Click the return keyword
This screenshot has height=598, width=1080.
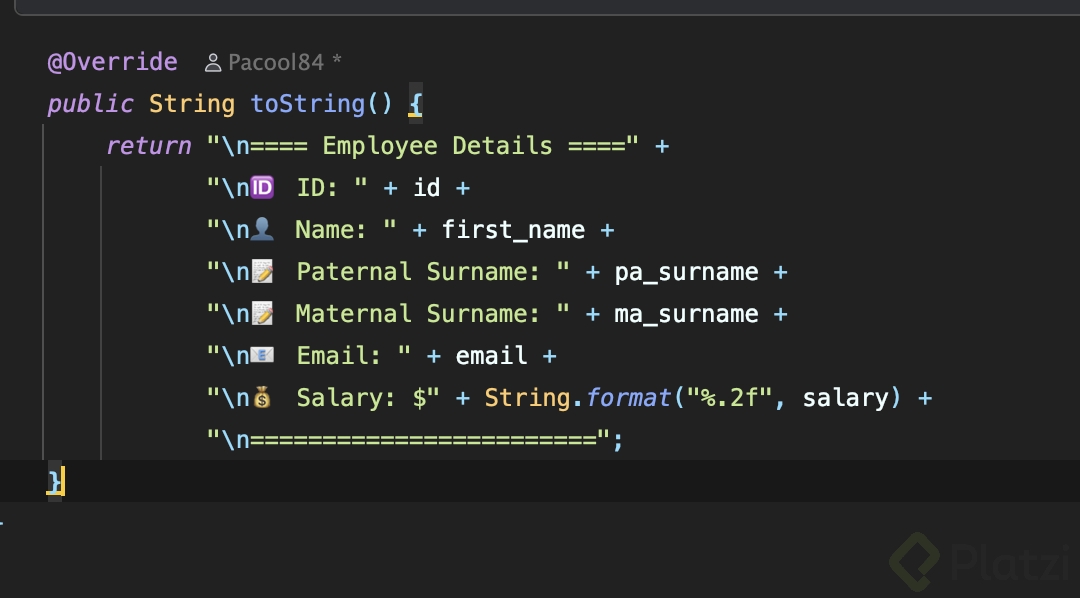pyautogui.click(x=148, y=146)
